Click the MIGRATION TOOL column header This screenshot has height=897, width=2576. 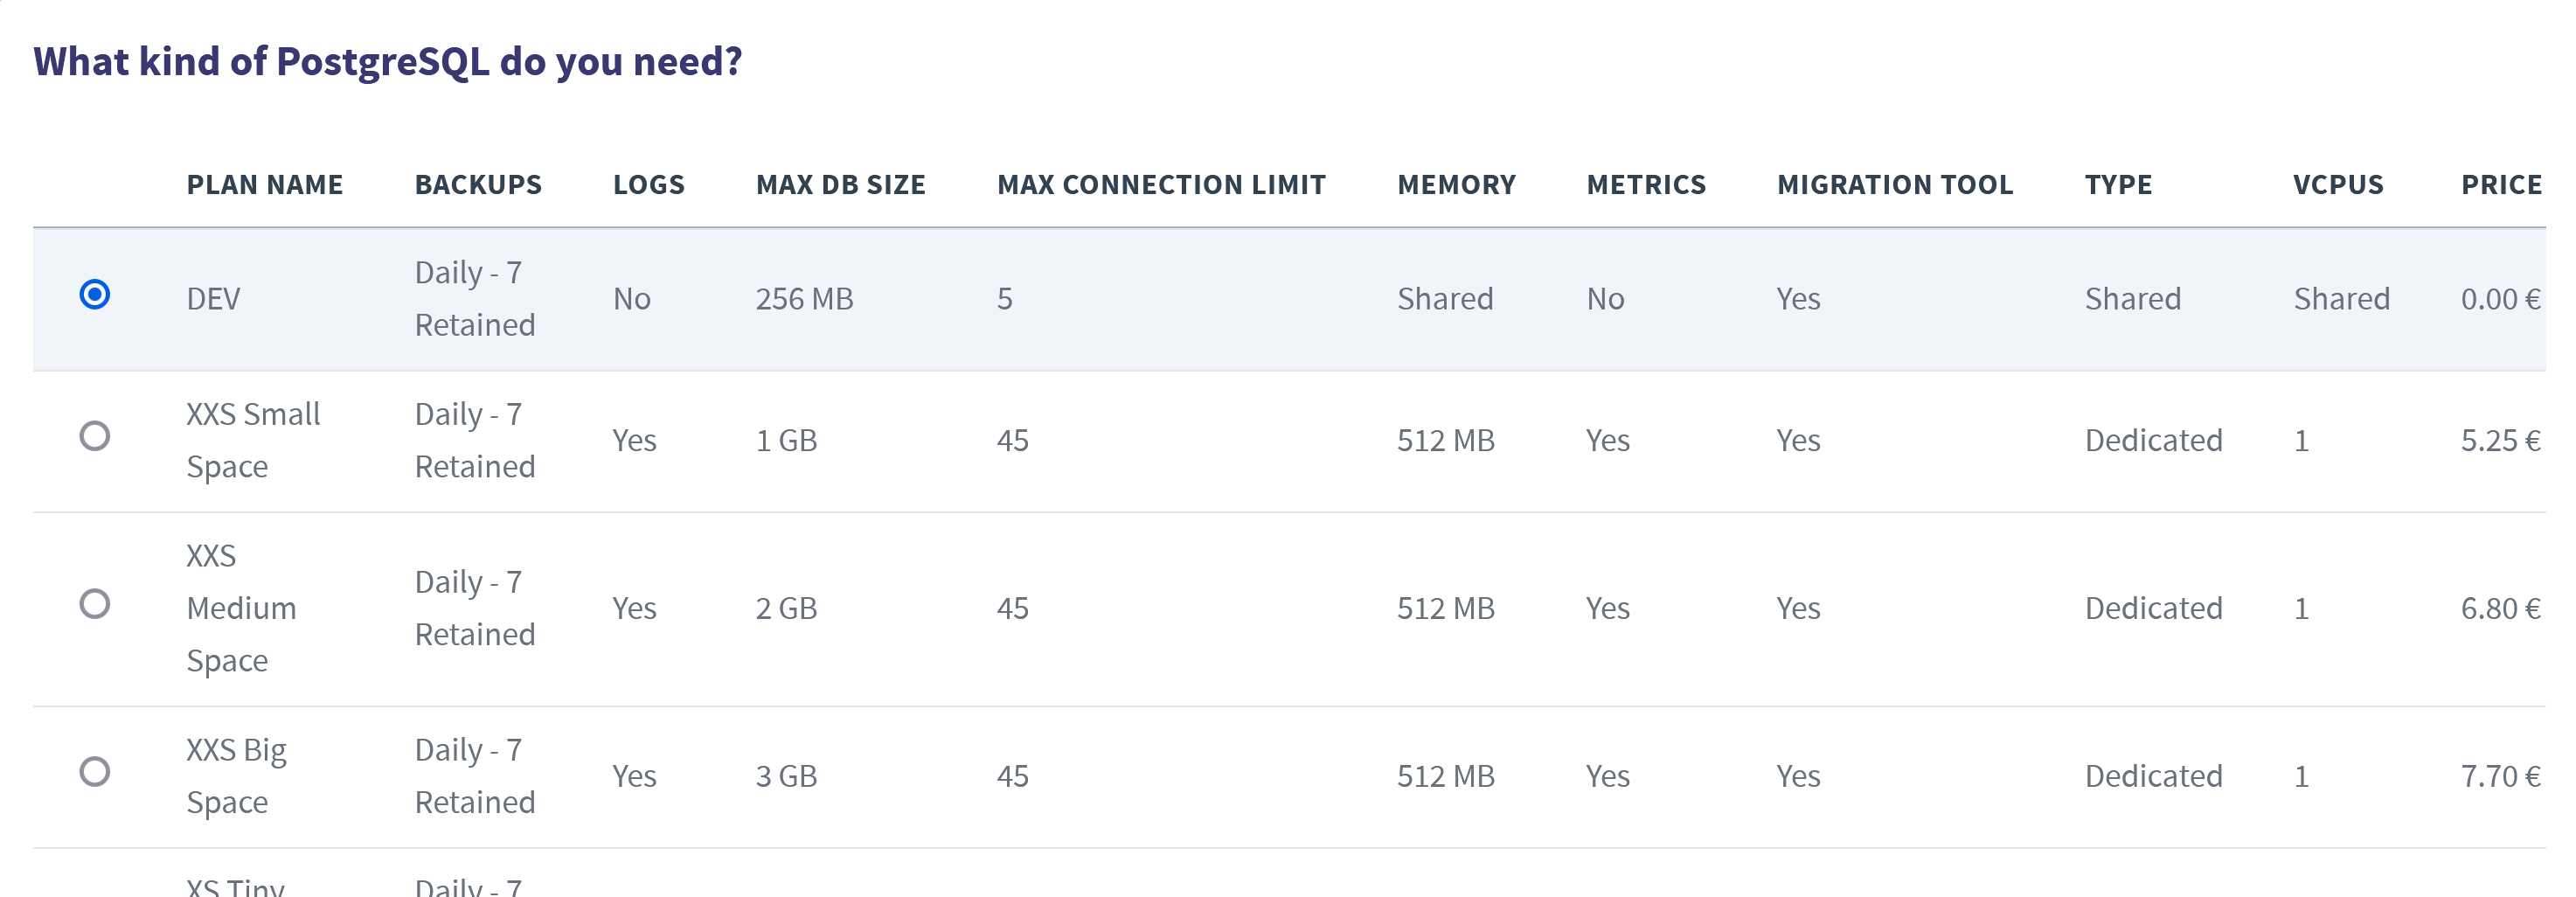coord(1895,185)
